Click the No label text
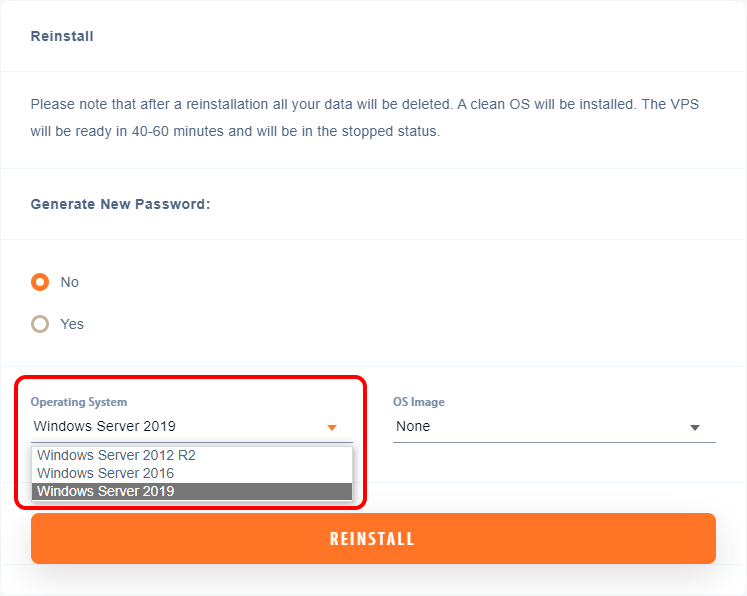The height and width of the screenshot is (596, 747). click(x=70, y=282)
